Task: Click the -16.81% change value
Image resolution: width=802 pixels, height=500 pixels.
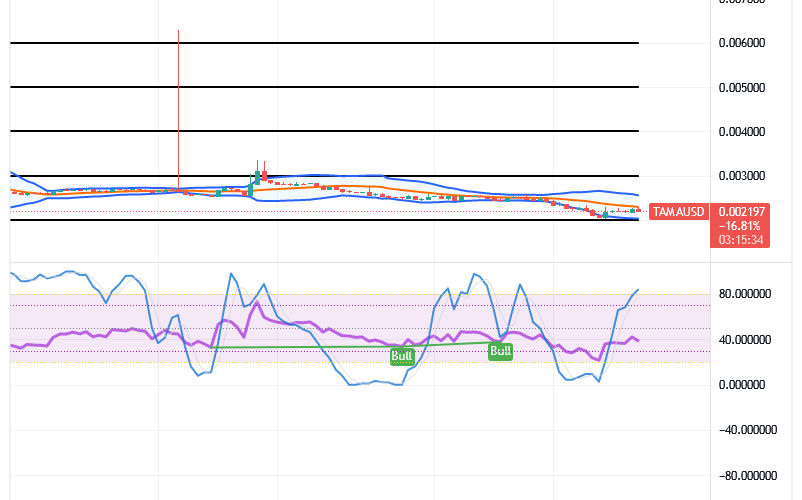Action: pyautogui.click(x=739, y=226)
